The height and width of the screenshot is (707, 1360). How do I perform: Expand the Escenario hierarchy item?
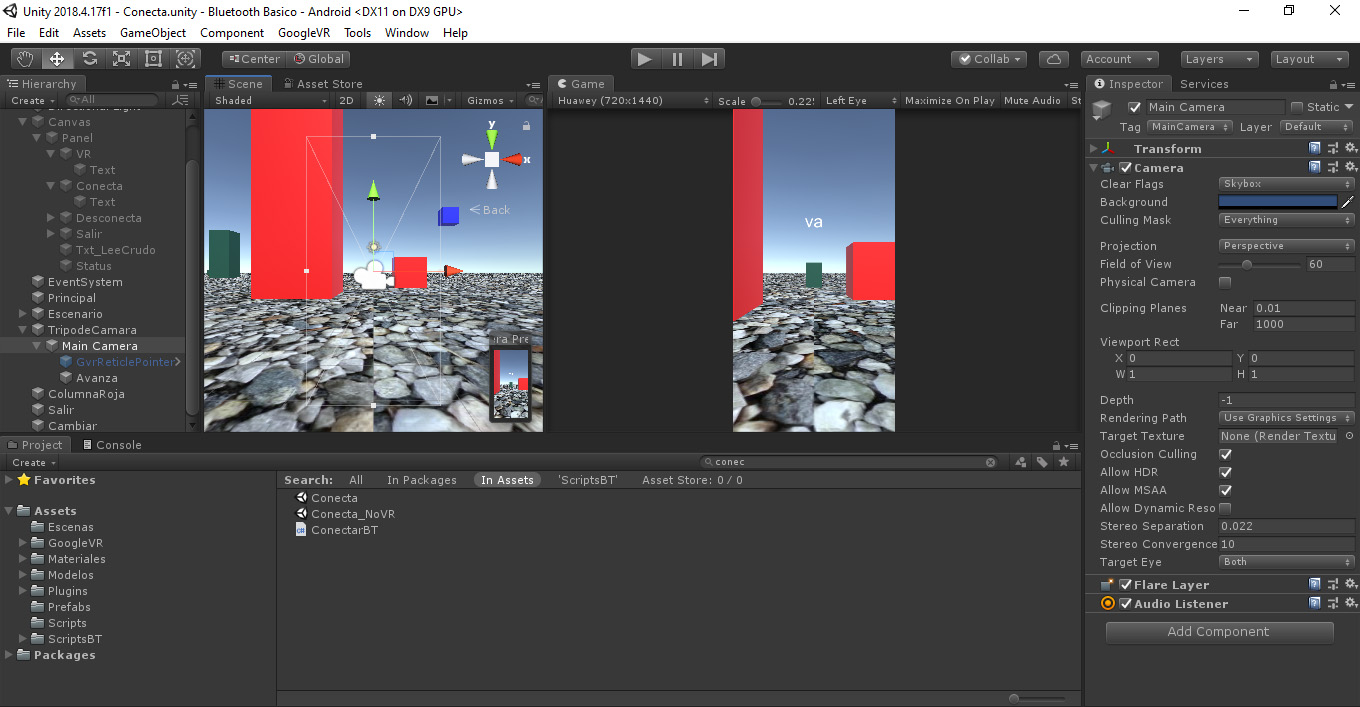click(x=23, y=314)
